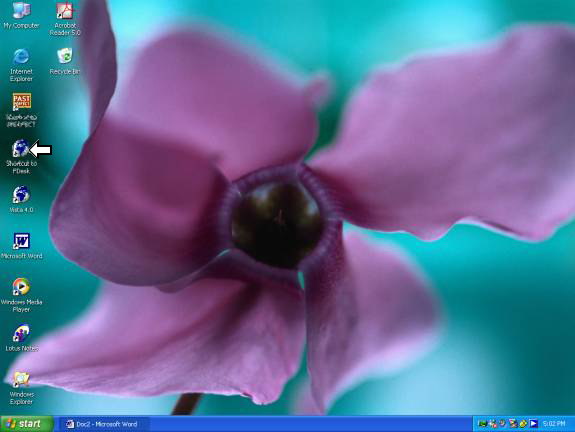Click the white arrow pointing at FDesk

(x=41, y=149)
